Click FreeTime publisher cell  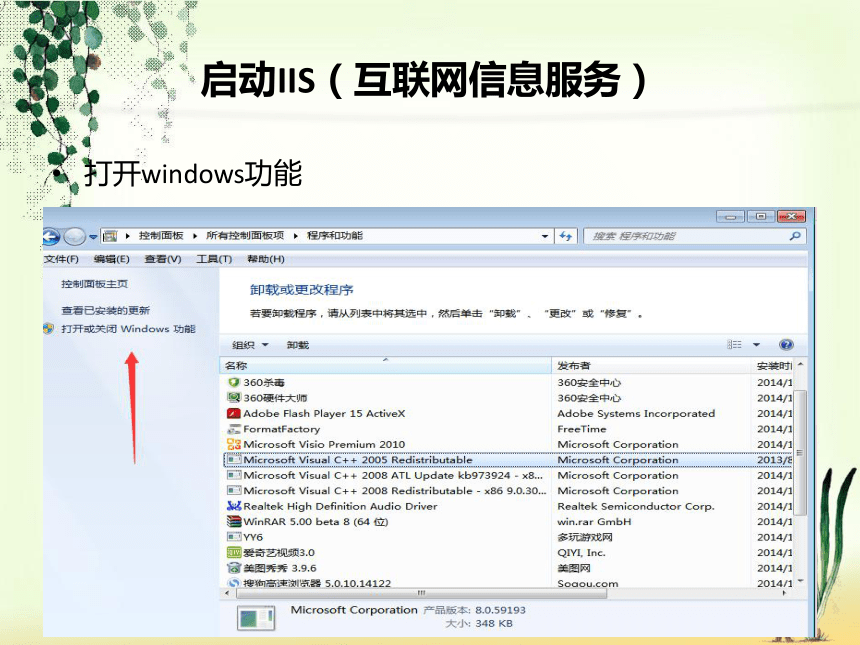coord(582,428)
